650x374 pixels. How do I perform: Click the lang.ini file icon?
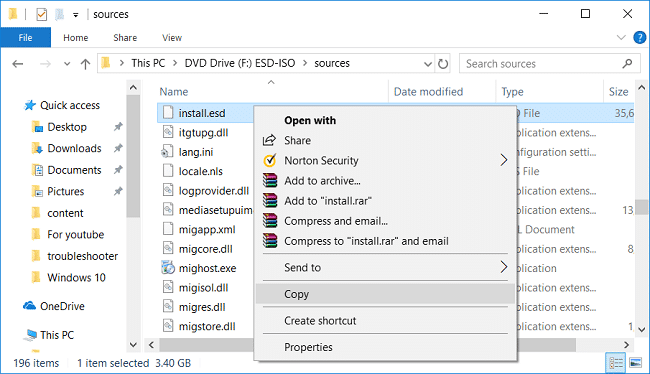coord(167,152)
